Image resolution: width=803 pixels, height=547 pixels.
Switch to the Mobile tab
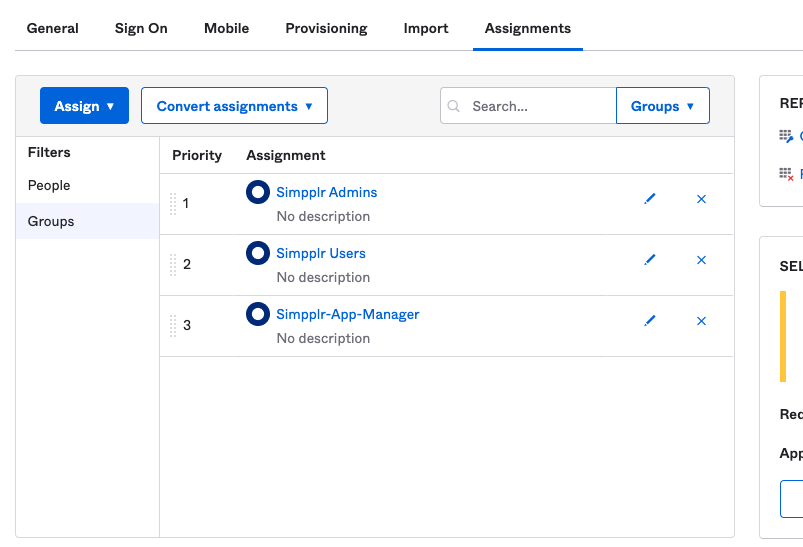click(226, 28)
